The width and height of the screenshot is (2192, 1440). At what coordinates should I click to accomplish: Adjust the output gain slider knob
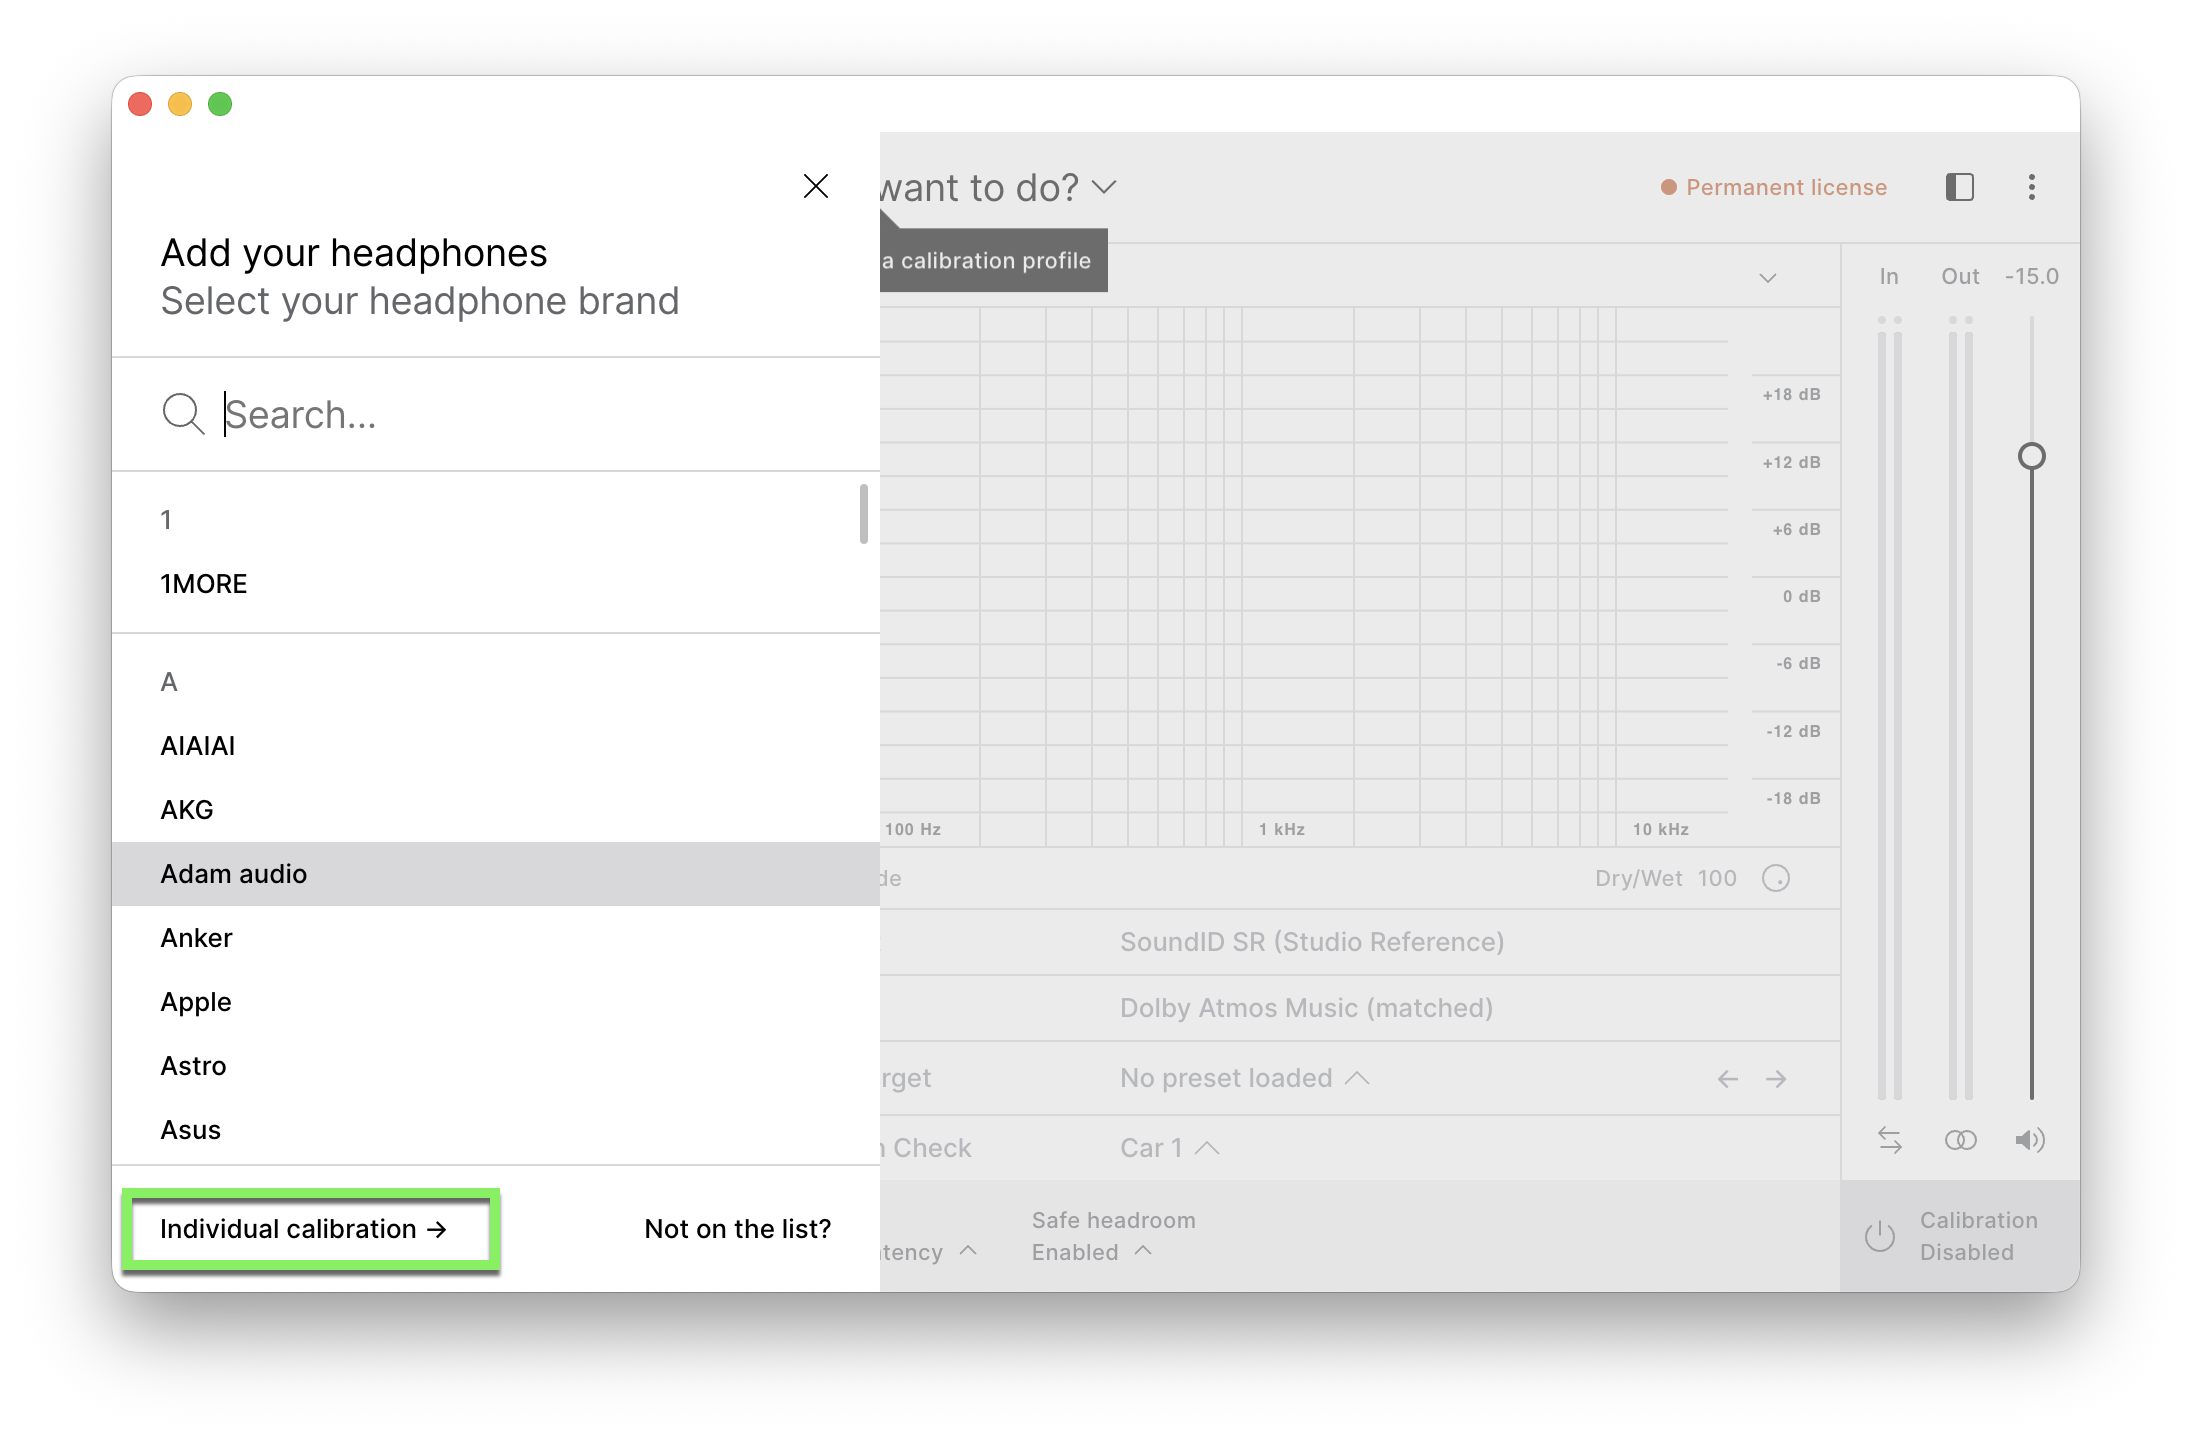(2032, 457)
